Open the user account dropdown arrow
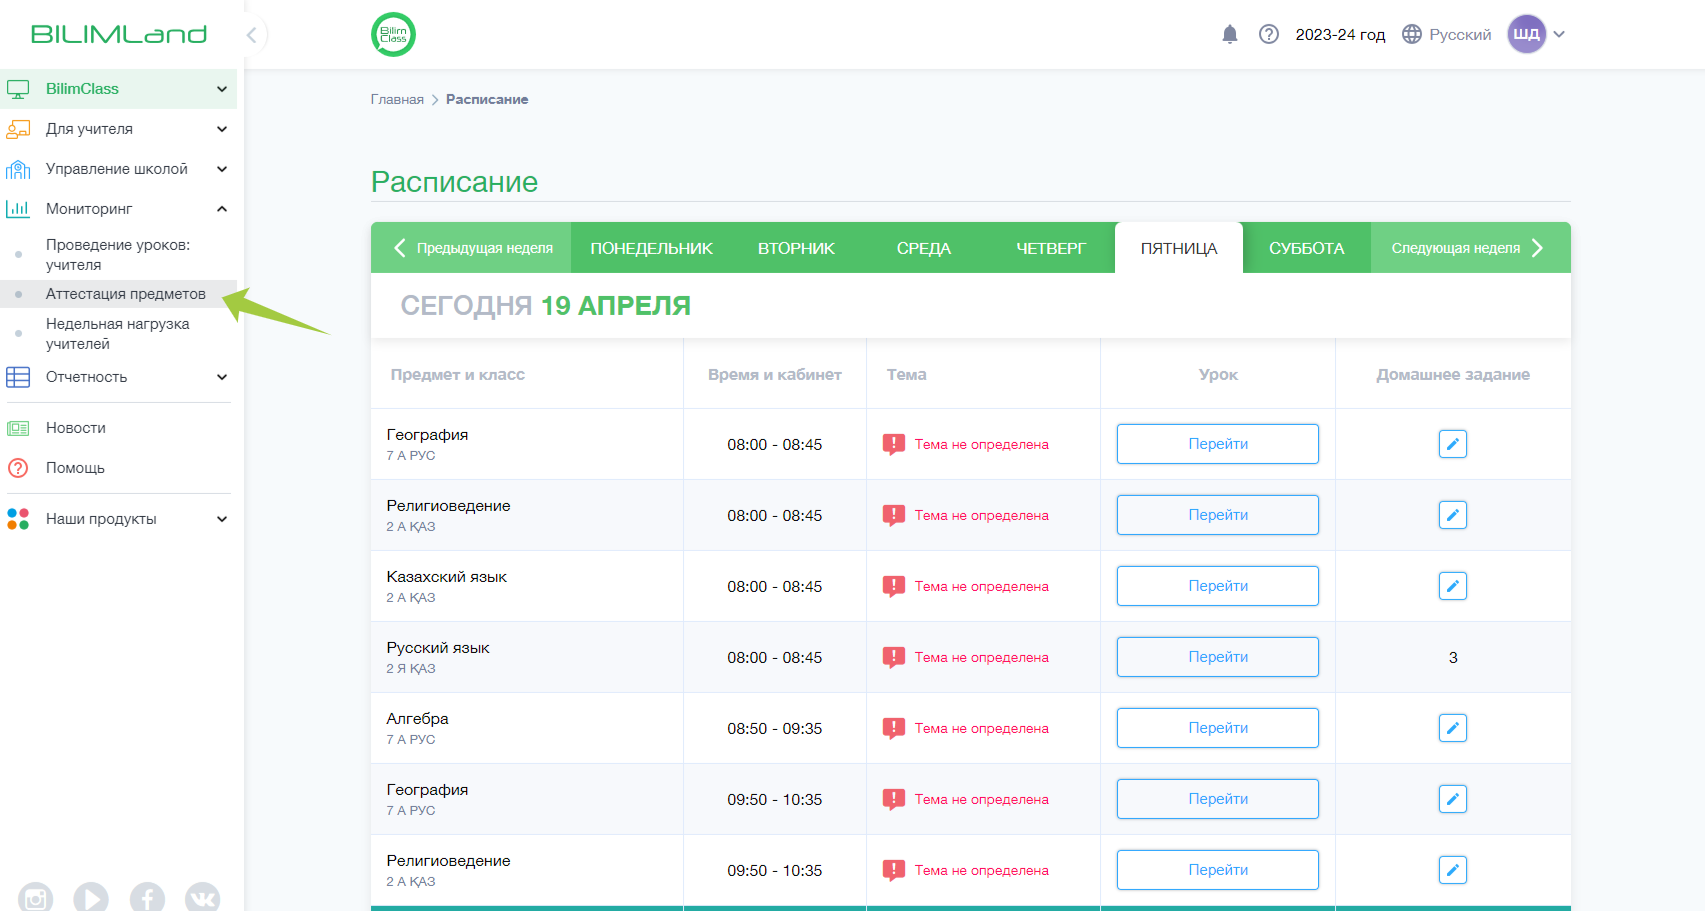Screen dimensions: 1705x911 pos(1559,34)
